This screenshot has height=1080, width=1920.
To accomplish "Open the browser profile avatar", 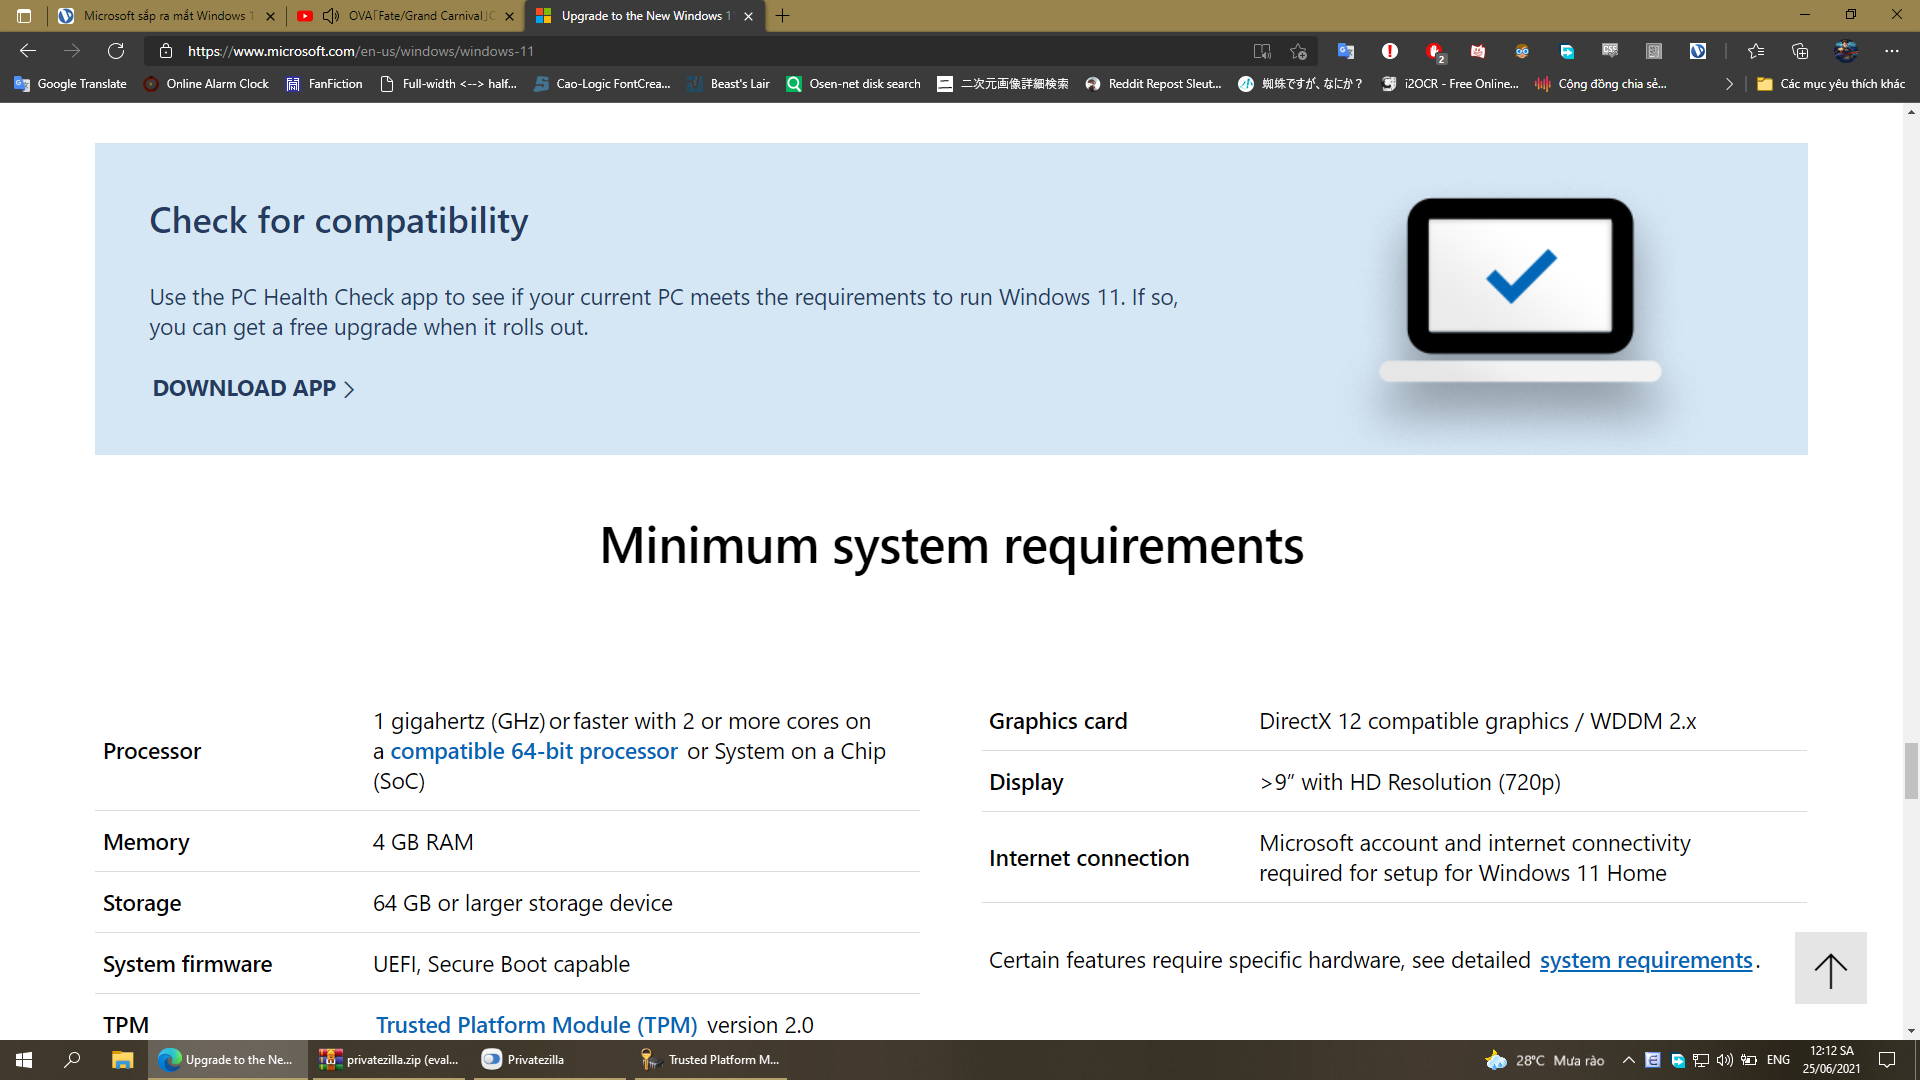I will click(1846, 51).
